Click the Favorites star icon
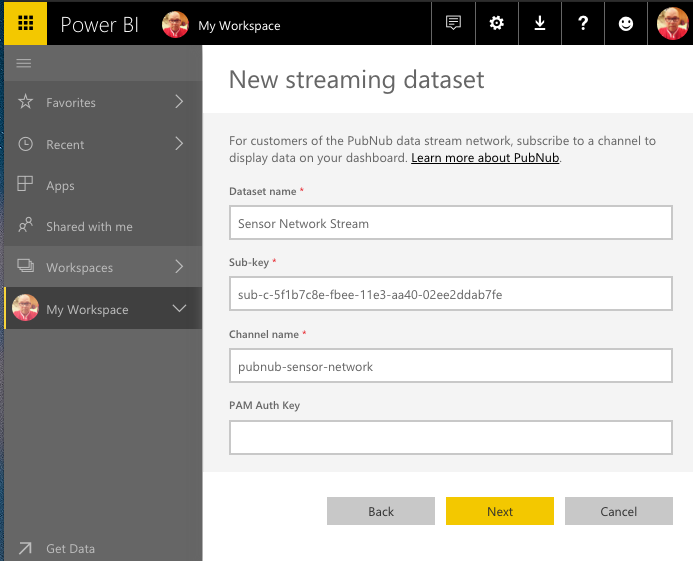 click(x=25, y=102)
